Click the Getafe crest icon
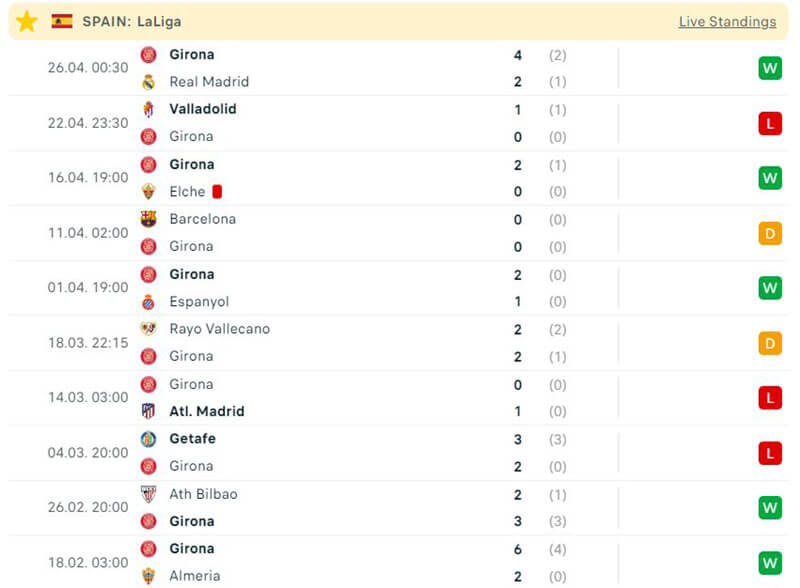The height and width of the screenshot is (588, 800). pos(148,439)
